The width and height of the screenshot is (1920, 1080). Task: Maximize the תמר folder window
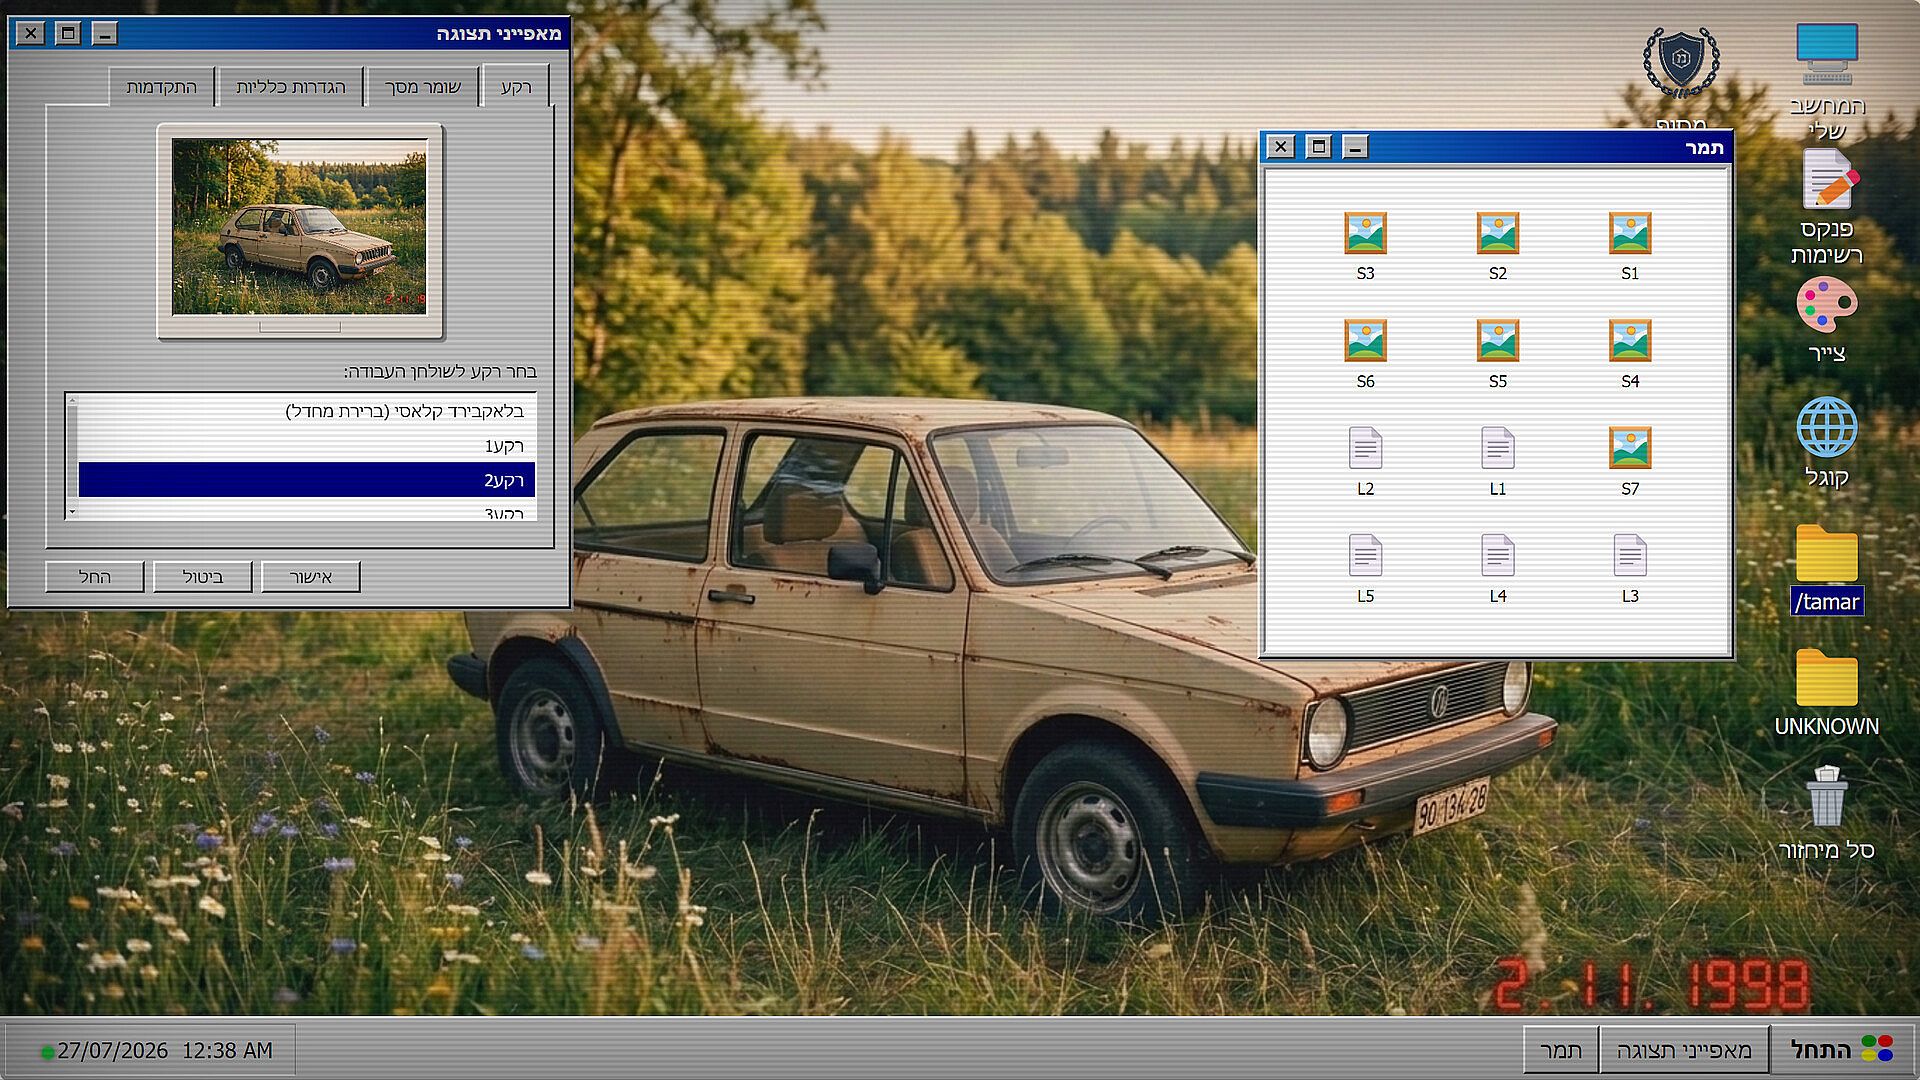pyautogui.click(x=1318, y=147)
